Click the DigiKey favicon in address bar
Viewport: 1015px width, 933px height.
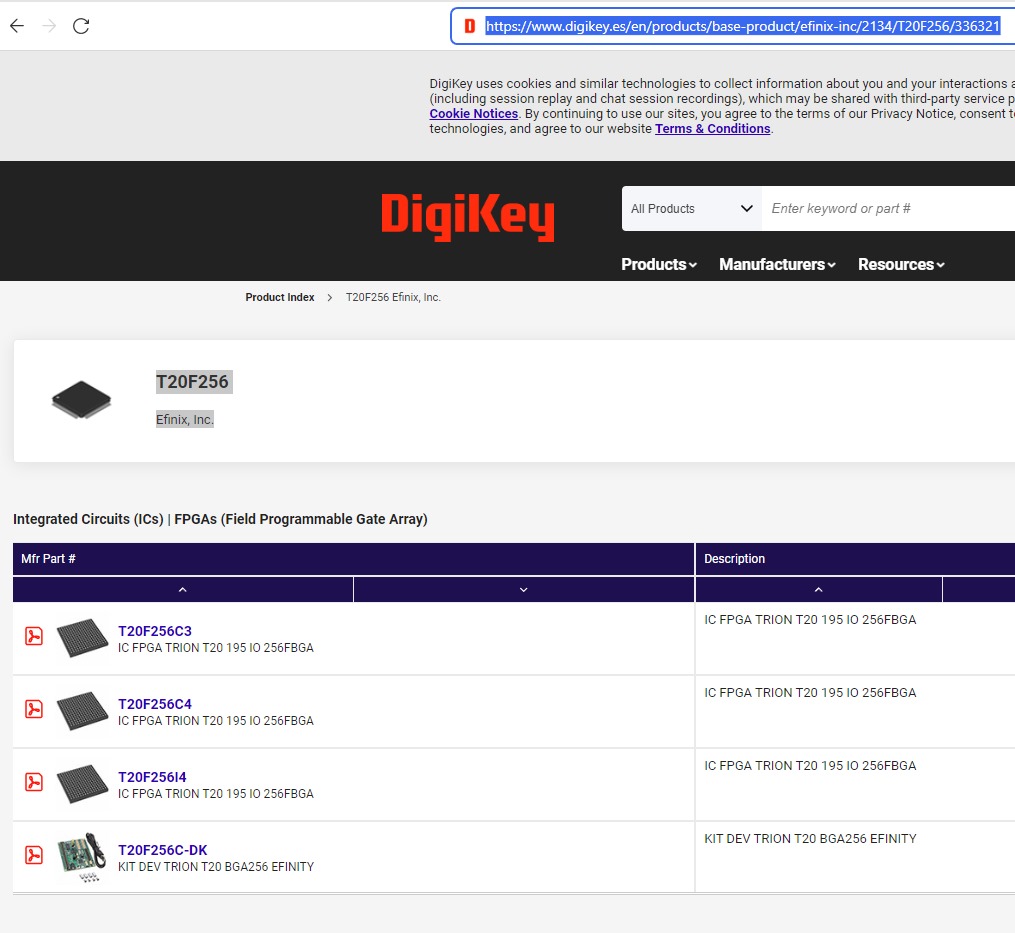(470, 26)
